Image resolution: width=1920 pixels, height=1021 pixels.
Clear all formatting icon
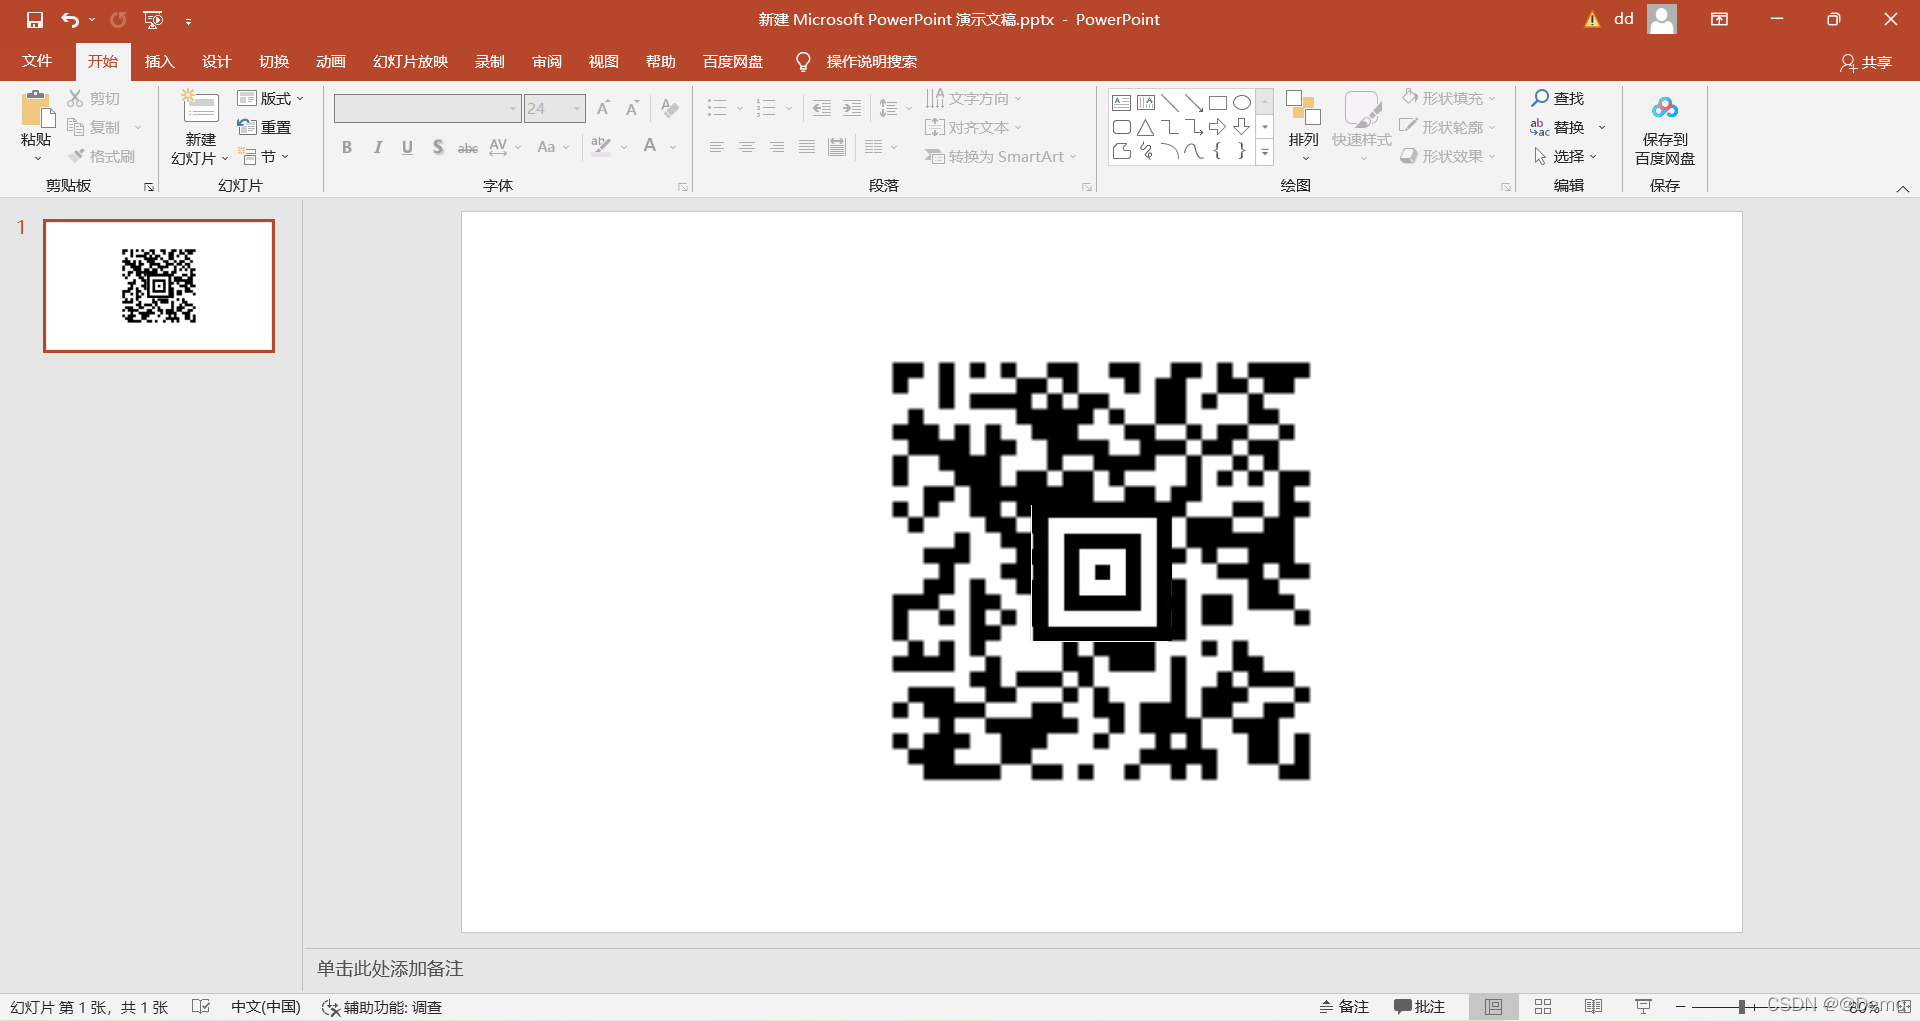pyautogui.click(x=670, y=108)
